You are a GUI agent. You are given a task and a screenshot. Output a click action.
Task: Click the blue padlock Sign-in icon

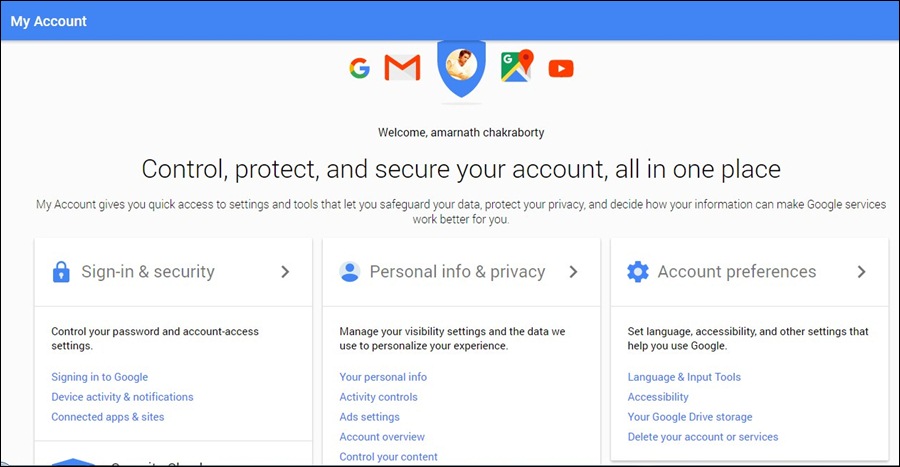click(x=61, y=271)
